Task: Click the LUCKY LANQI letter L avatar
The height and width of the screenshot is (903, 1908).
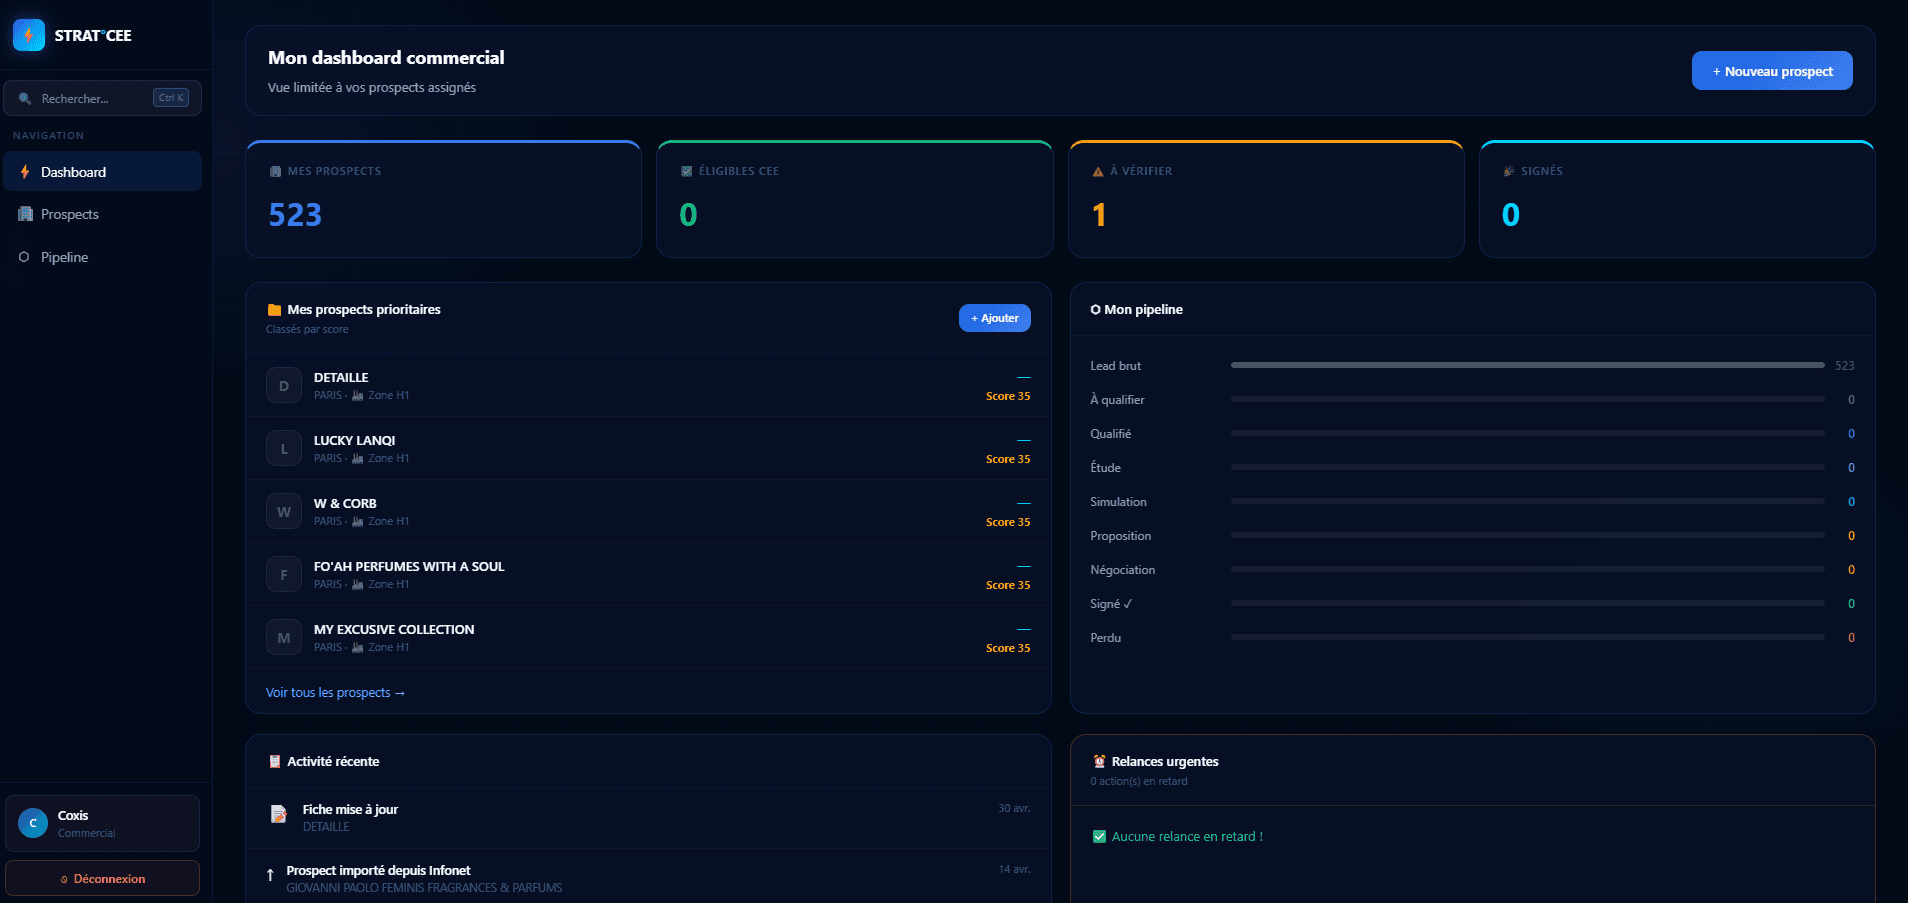Action: coord(284,449)
